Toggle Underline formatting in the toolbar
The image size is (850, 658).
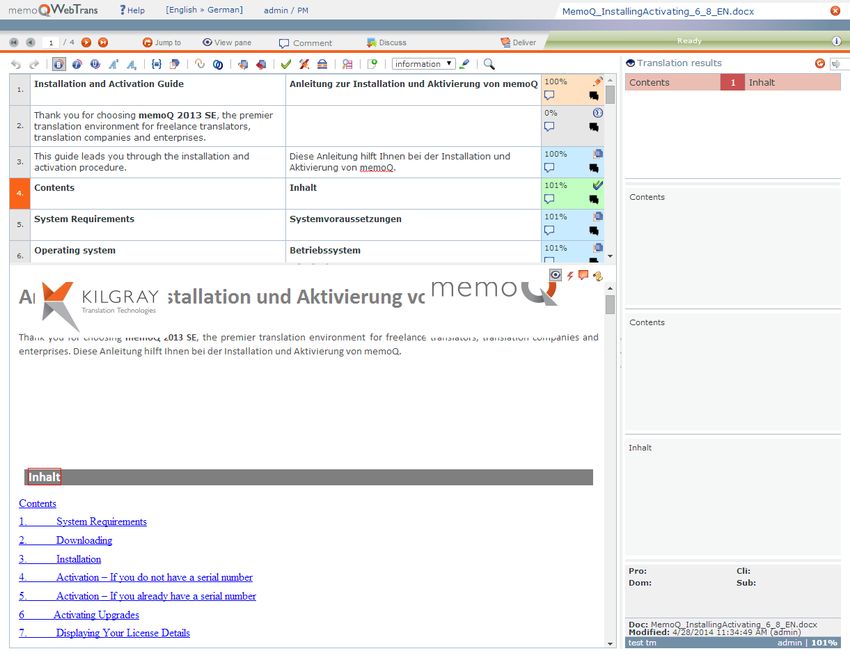pos(95,64)
